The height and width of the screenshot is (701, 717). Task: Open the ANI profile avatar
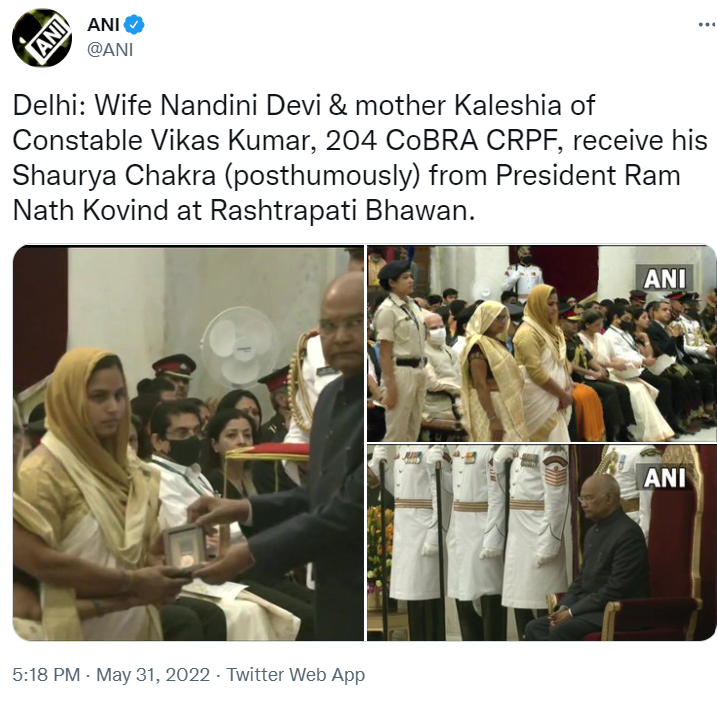click(x=42, y=37)
